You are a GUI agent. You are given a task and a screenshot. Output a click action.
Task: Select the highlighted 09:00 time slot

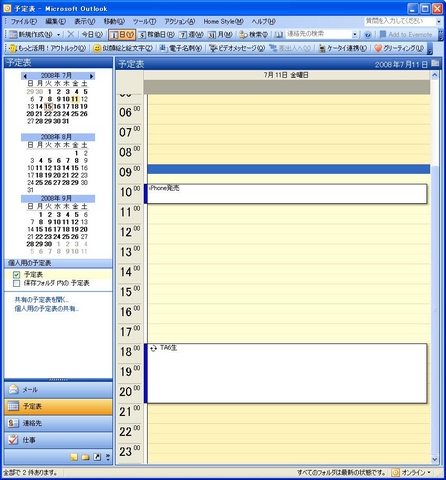click(x=289, y=169)
